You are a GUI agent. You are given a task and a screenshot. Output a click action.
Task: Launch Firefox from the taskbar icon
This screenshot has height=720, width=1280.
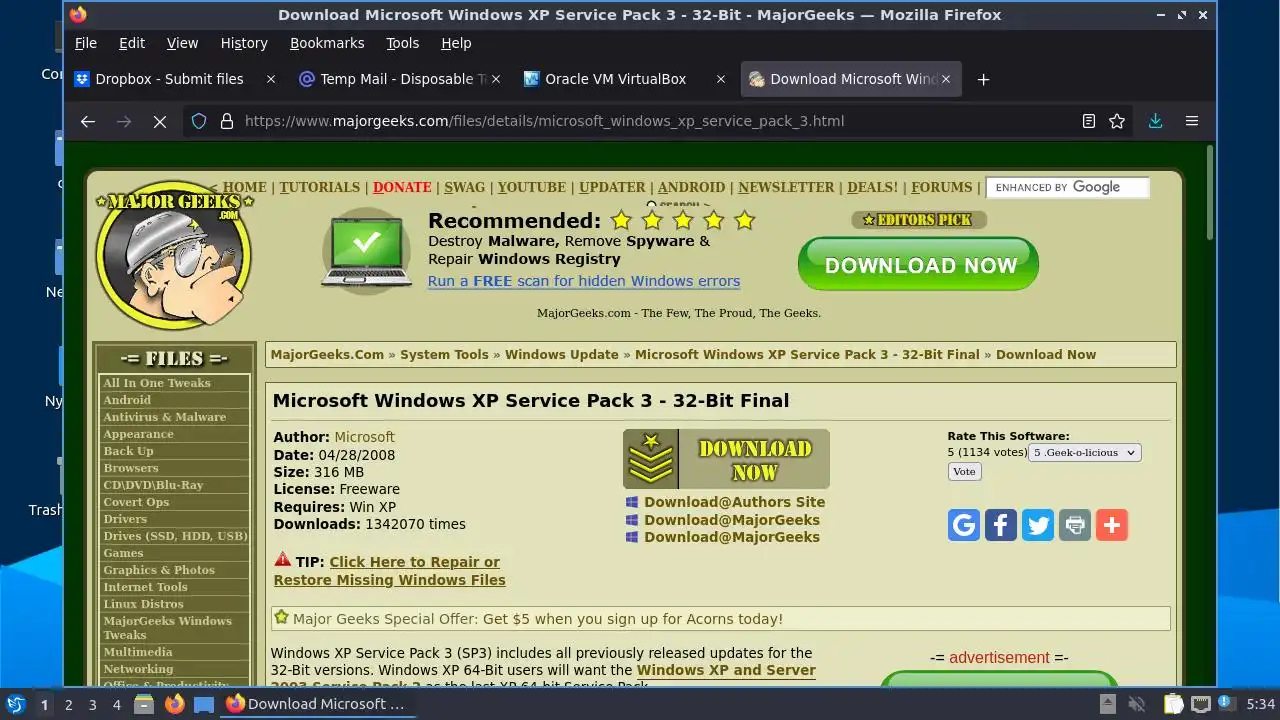(175, 704)
